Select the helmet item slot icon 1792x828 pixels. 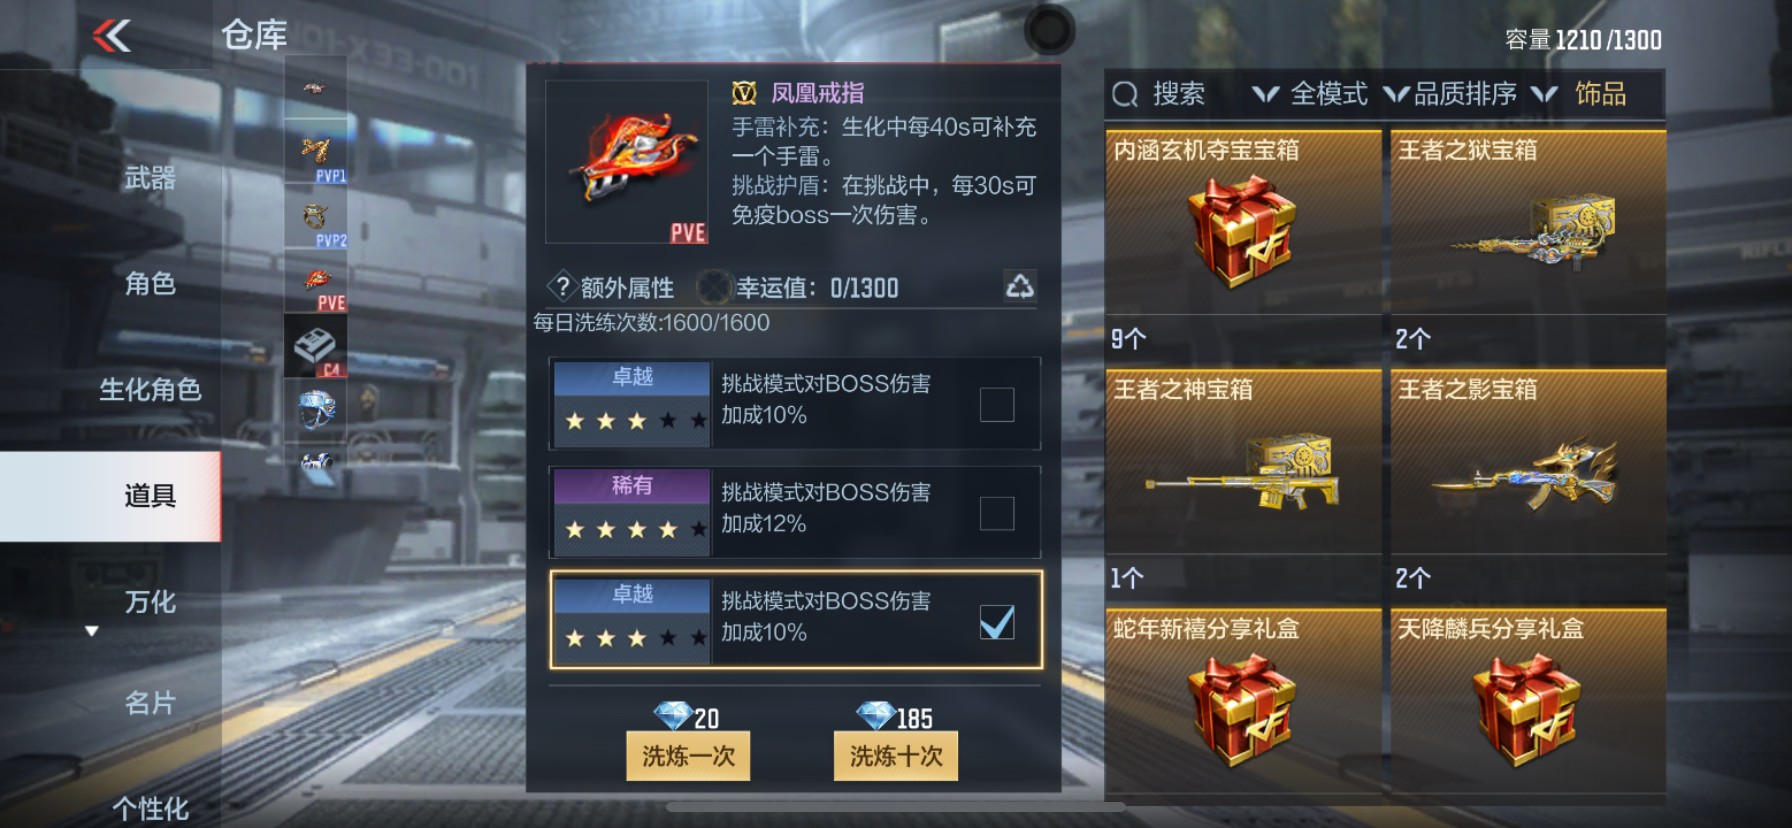[316, 410]
